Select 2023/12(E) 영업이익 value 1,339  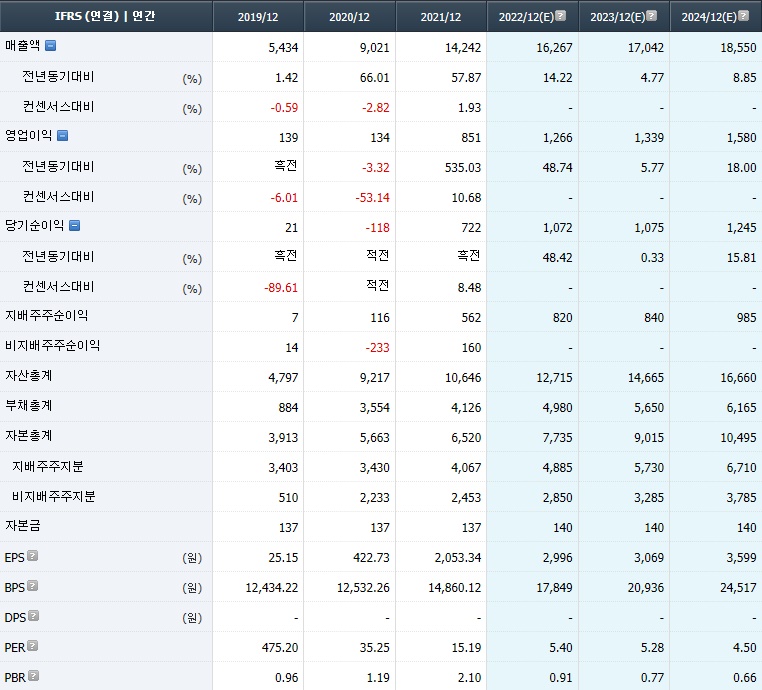click(649, 138)
